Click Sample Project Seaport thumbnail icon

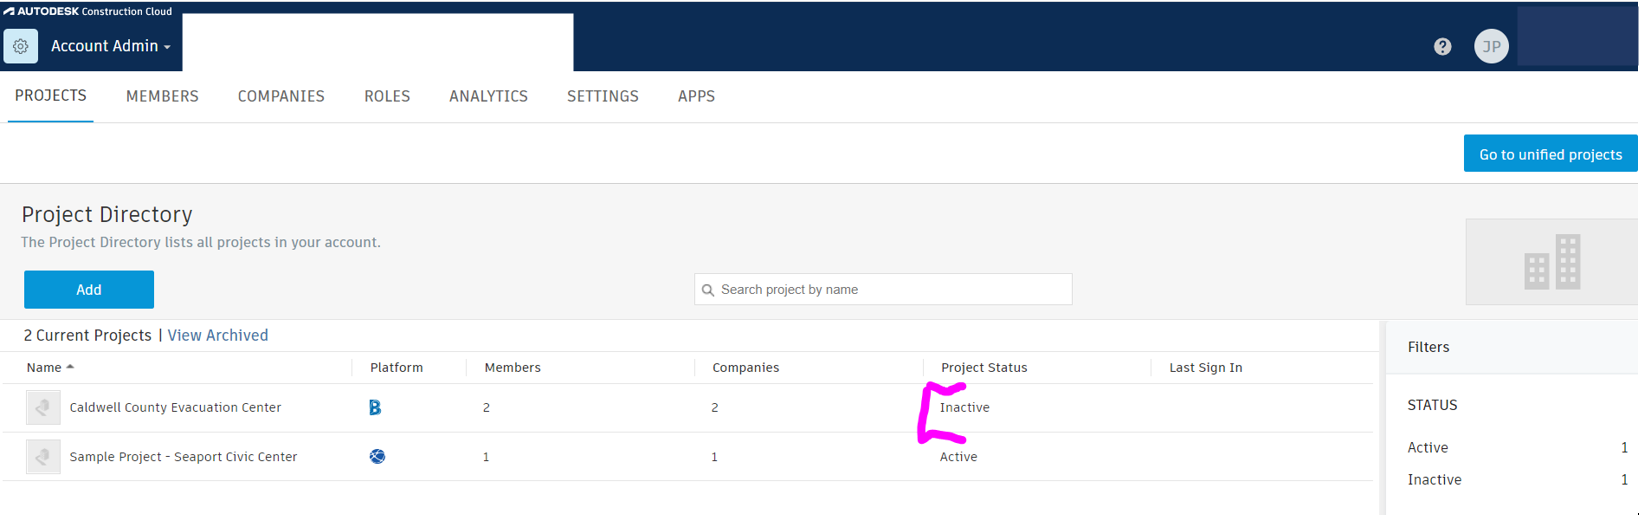tap(43, 456)
